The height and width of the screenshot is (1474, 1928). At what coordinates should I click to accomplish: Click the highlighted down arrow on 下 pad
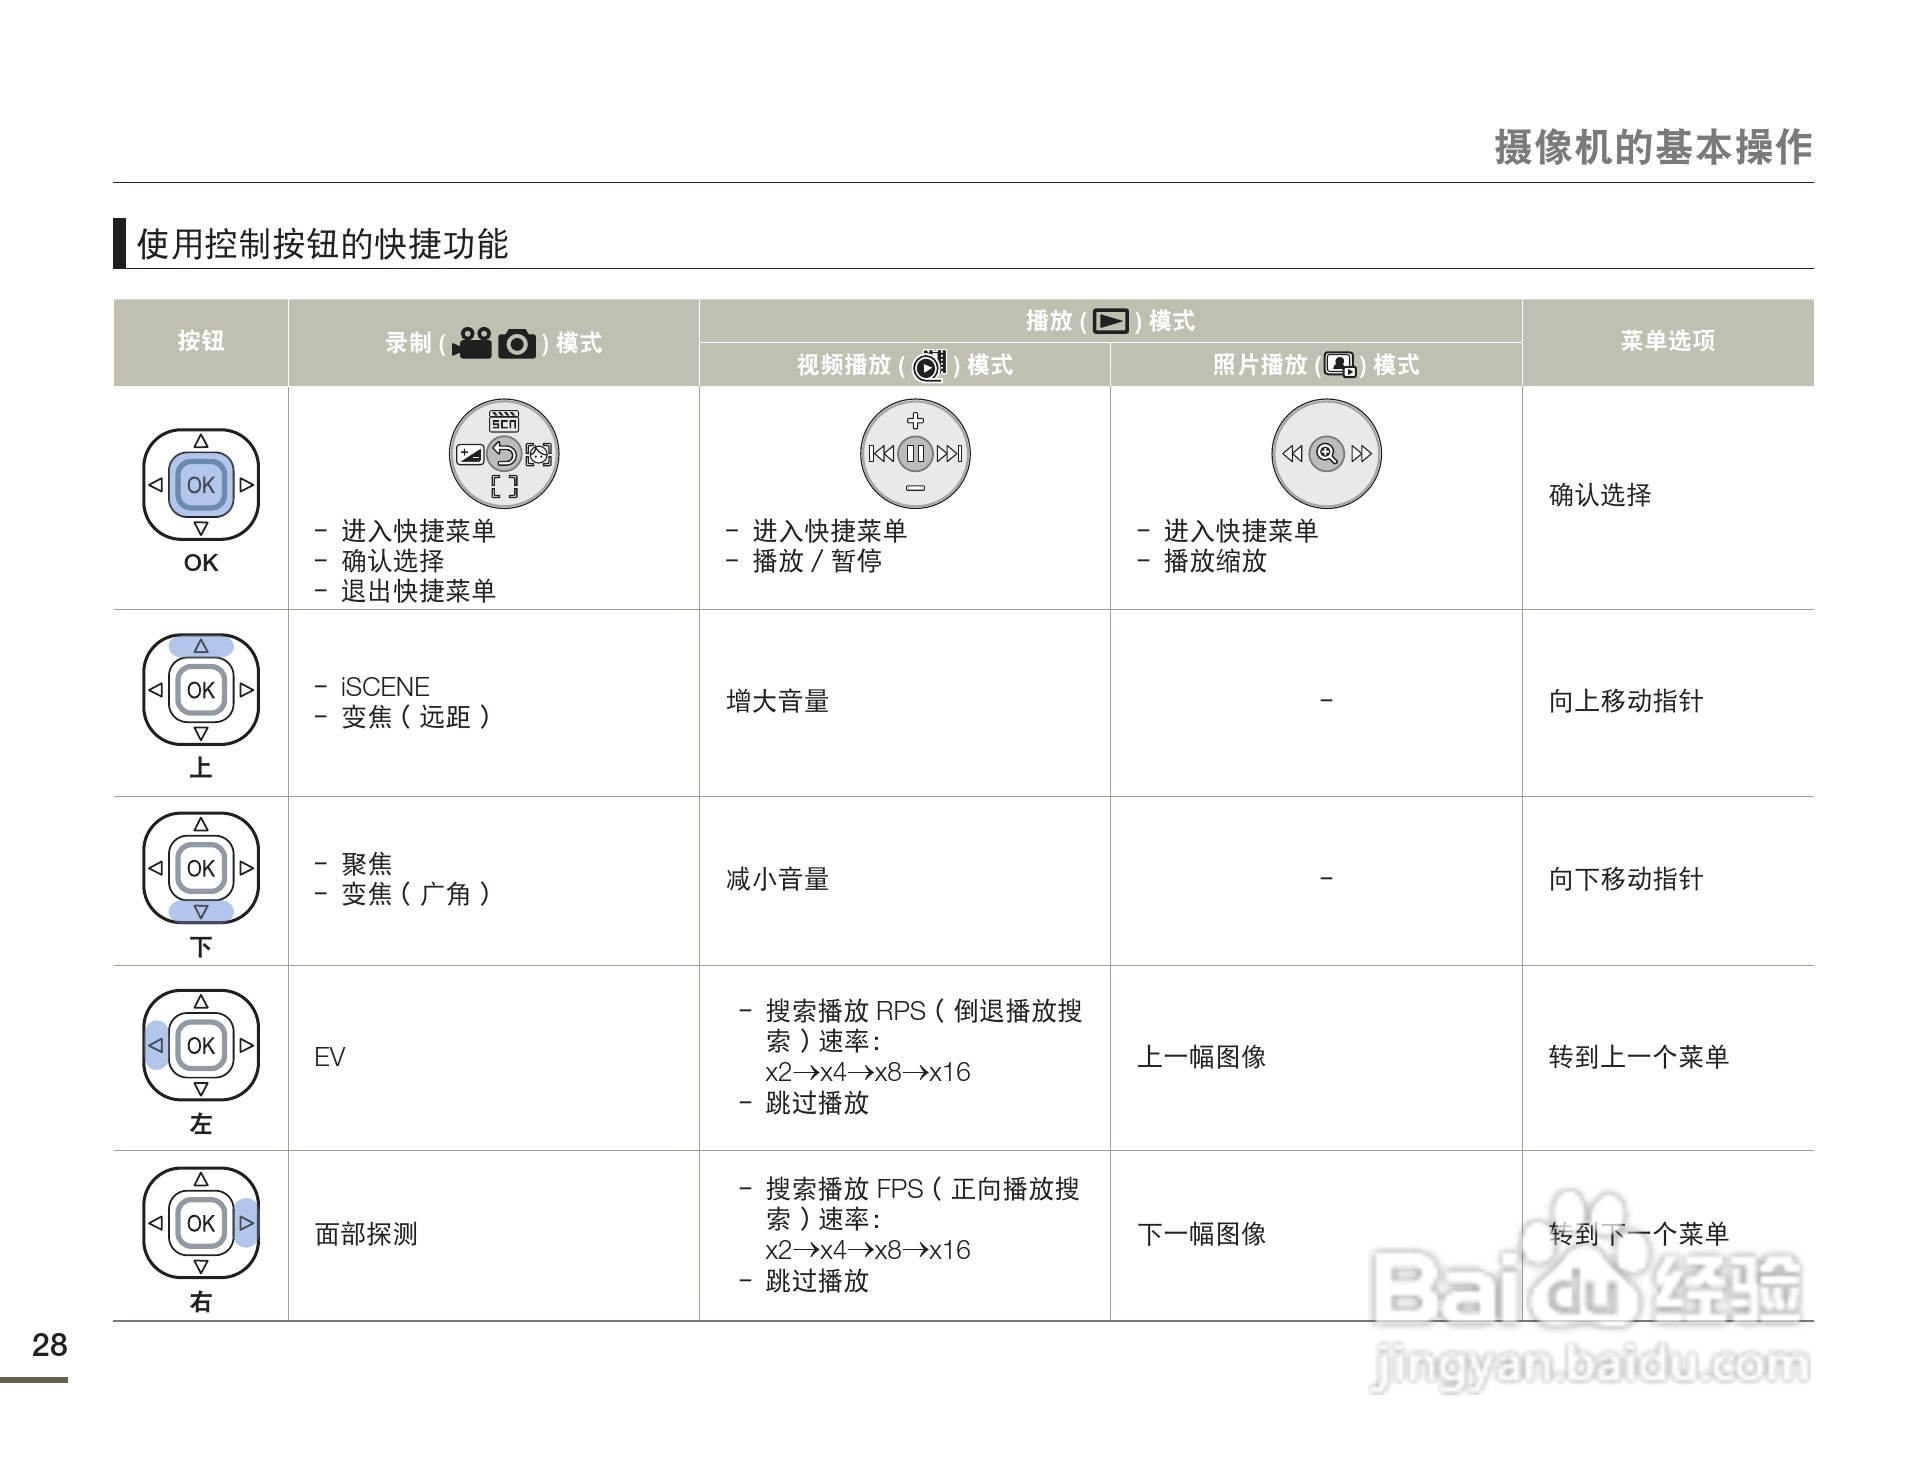(x=201, y=911)
